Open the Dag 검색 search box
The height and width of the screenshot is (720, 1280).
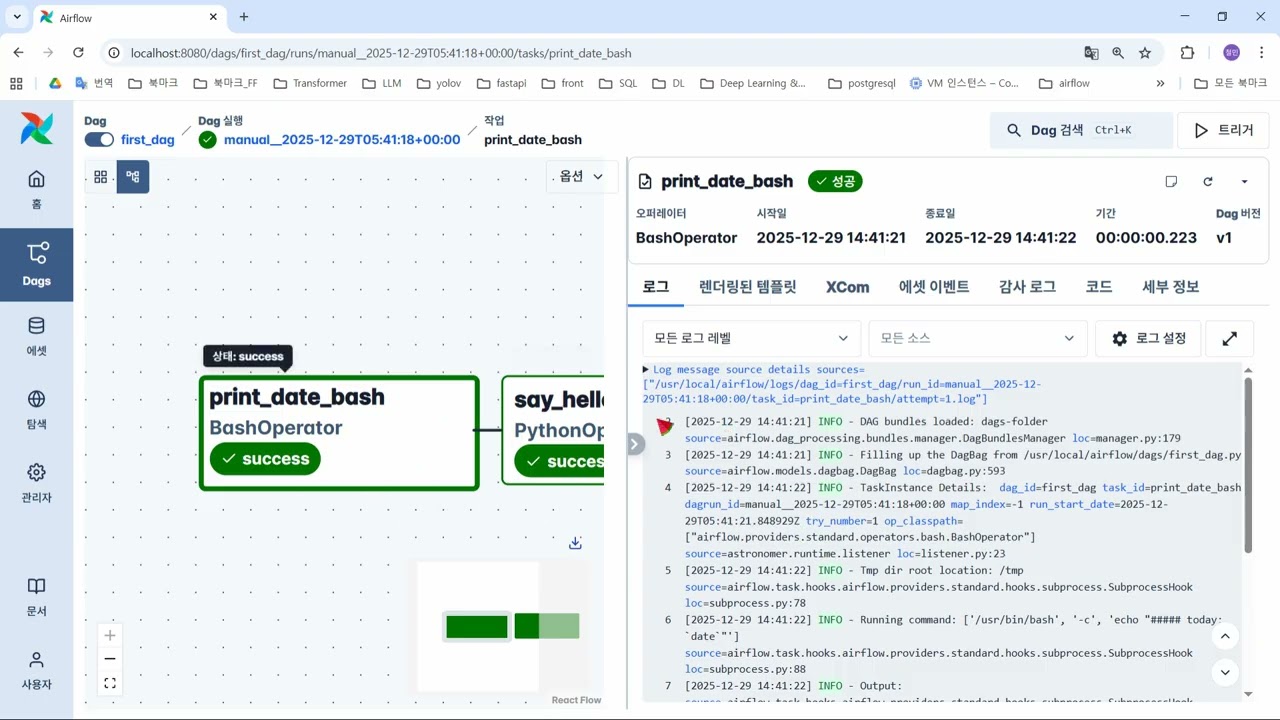(1081, 130)
